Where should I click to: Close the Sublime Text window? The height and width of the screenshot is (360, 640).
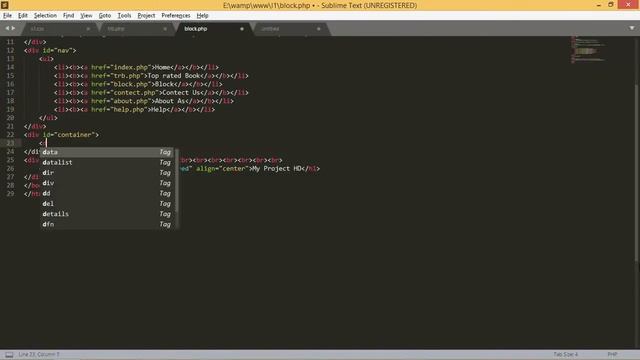628,5
